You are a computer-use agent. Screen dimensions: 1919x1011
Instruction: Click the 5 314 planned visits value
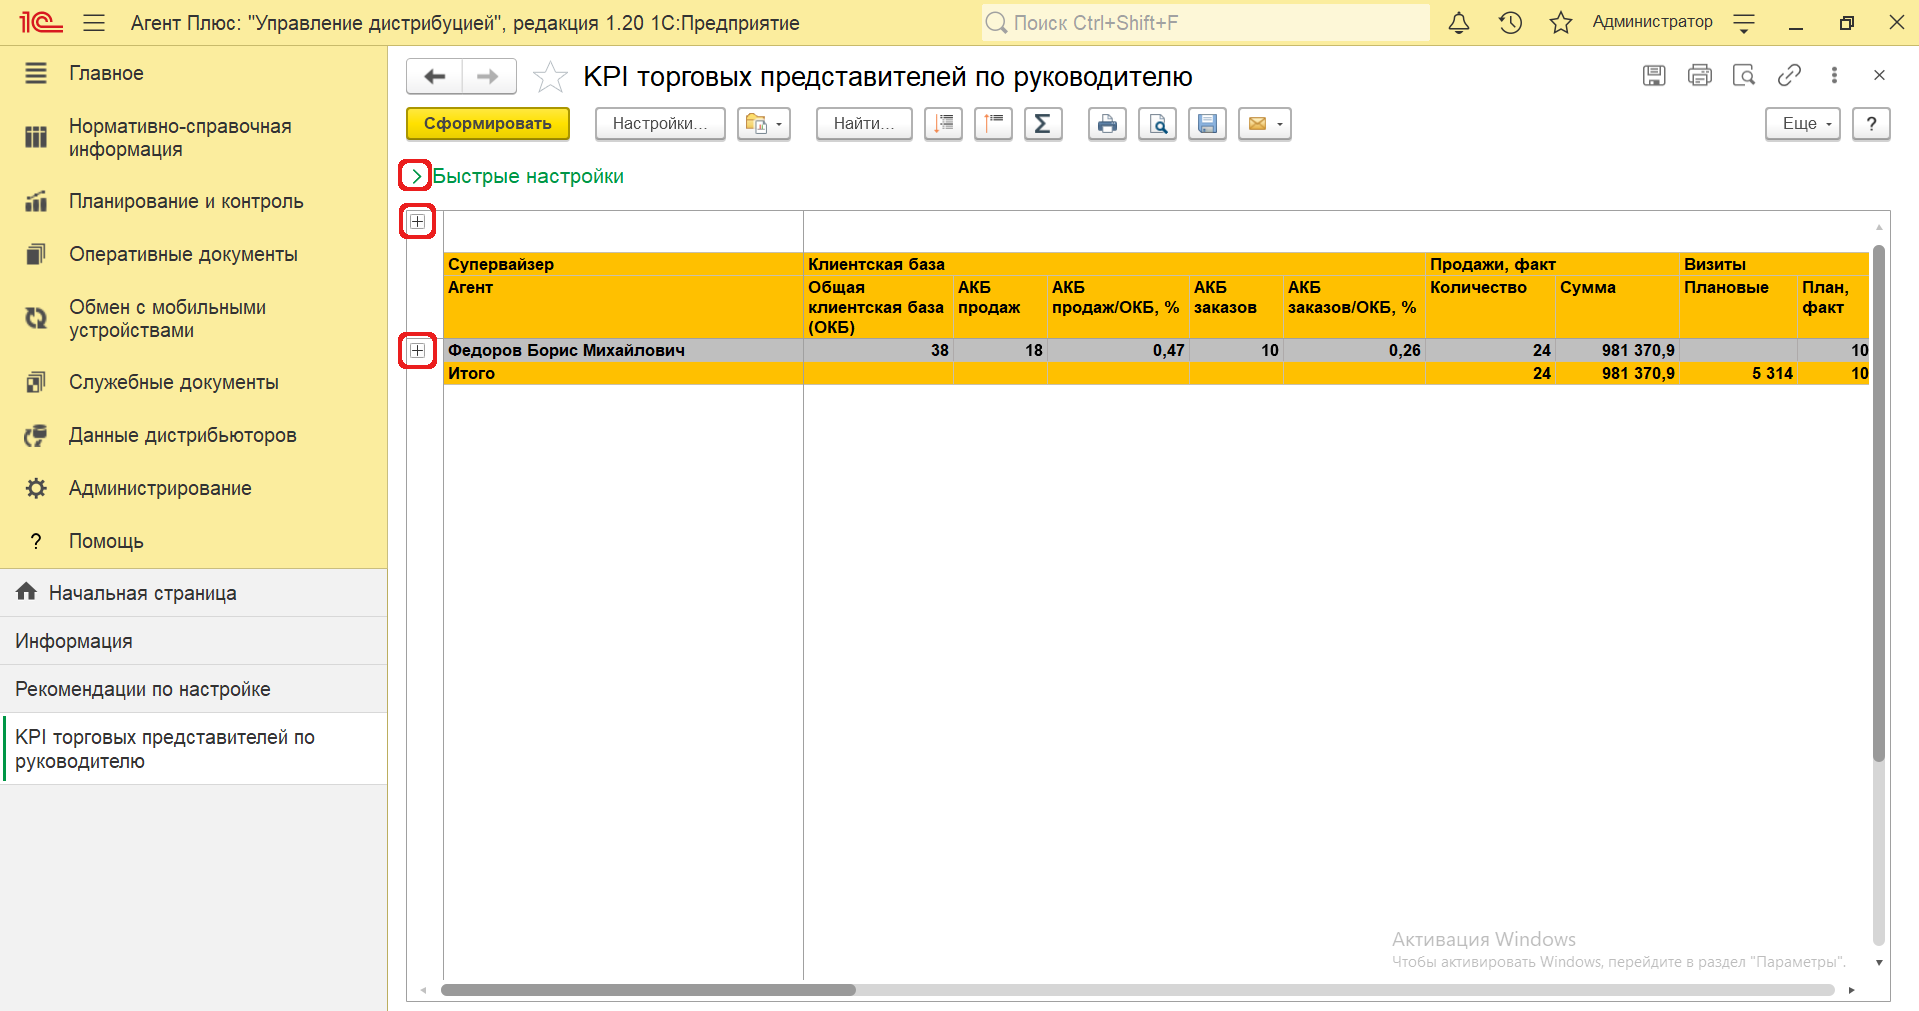pos(1772,373)
